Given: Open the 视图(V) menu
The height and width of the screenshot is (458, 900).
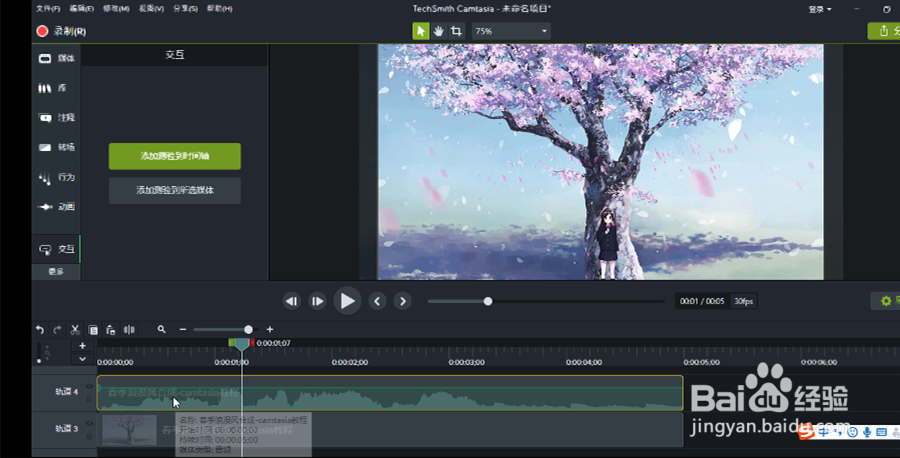Looking at the screenshot, I should click(151, 9).
